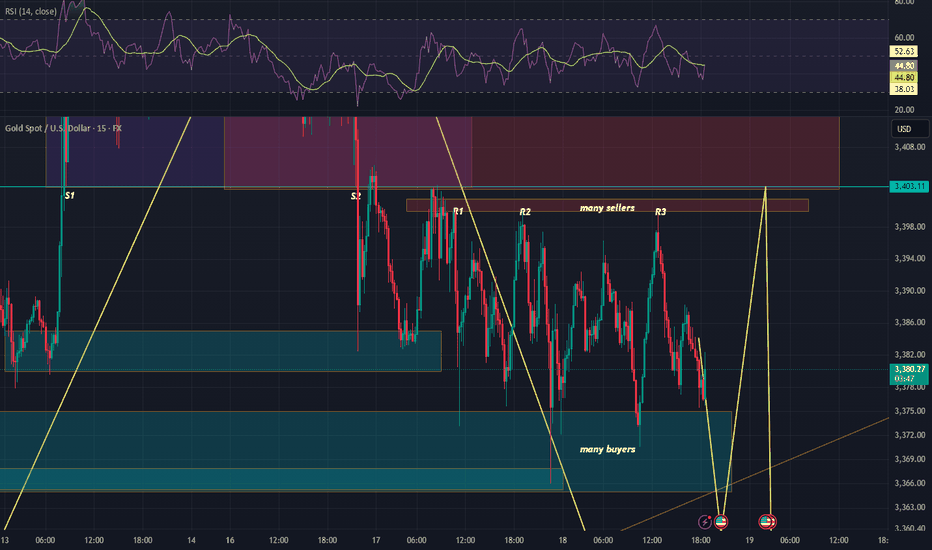Click the yellow 44.80 RSI value label
The height and width of the screenshot is (550, 932).
[904, 77]
